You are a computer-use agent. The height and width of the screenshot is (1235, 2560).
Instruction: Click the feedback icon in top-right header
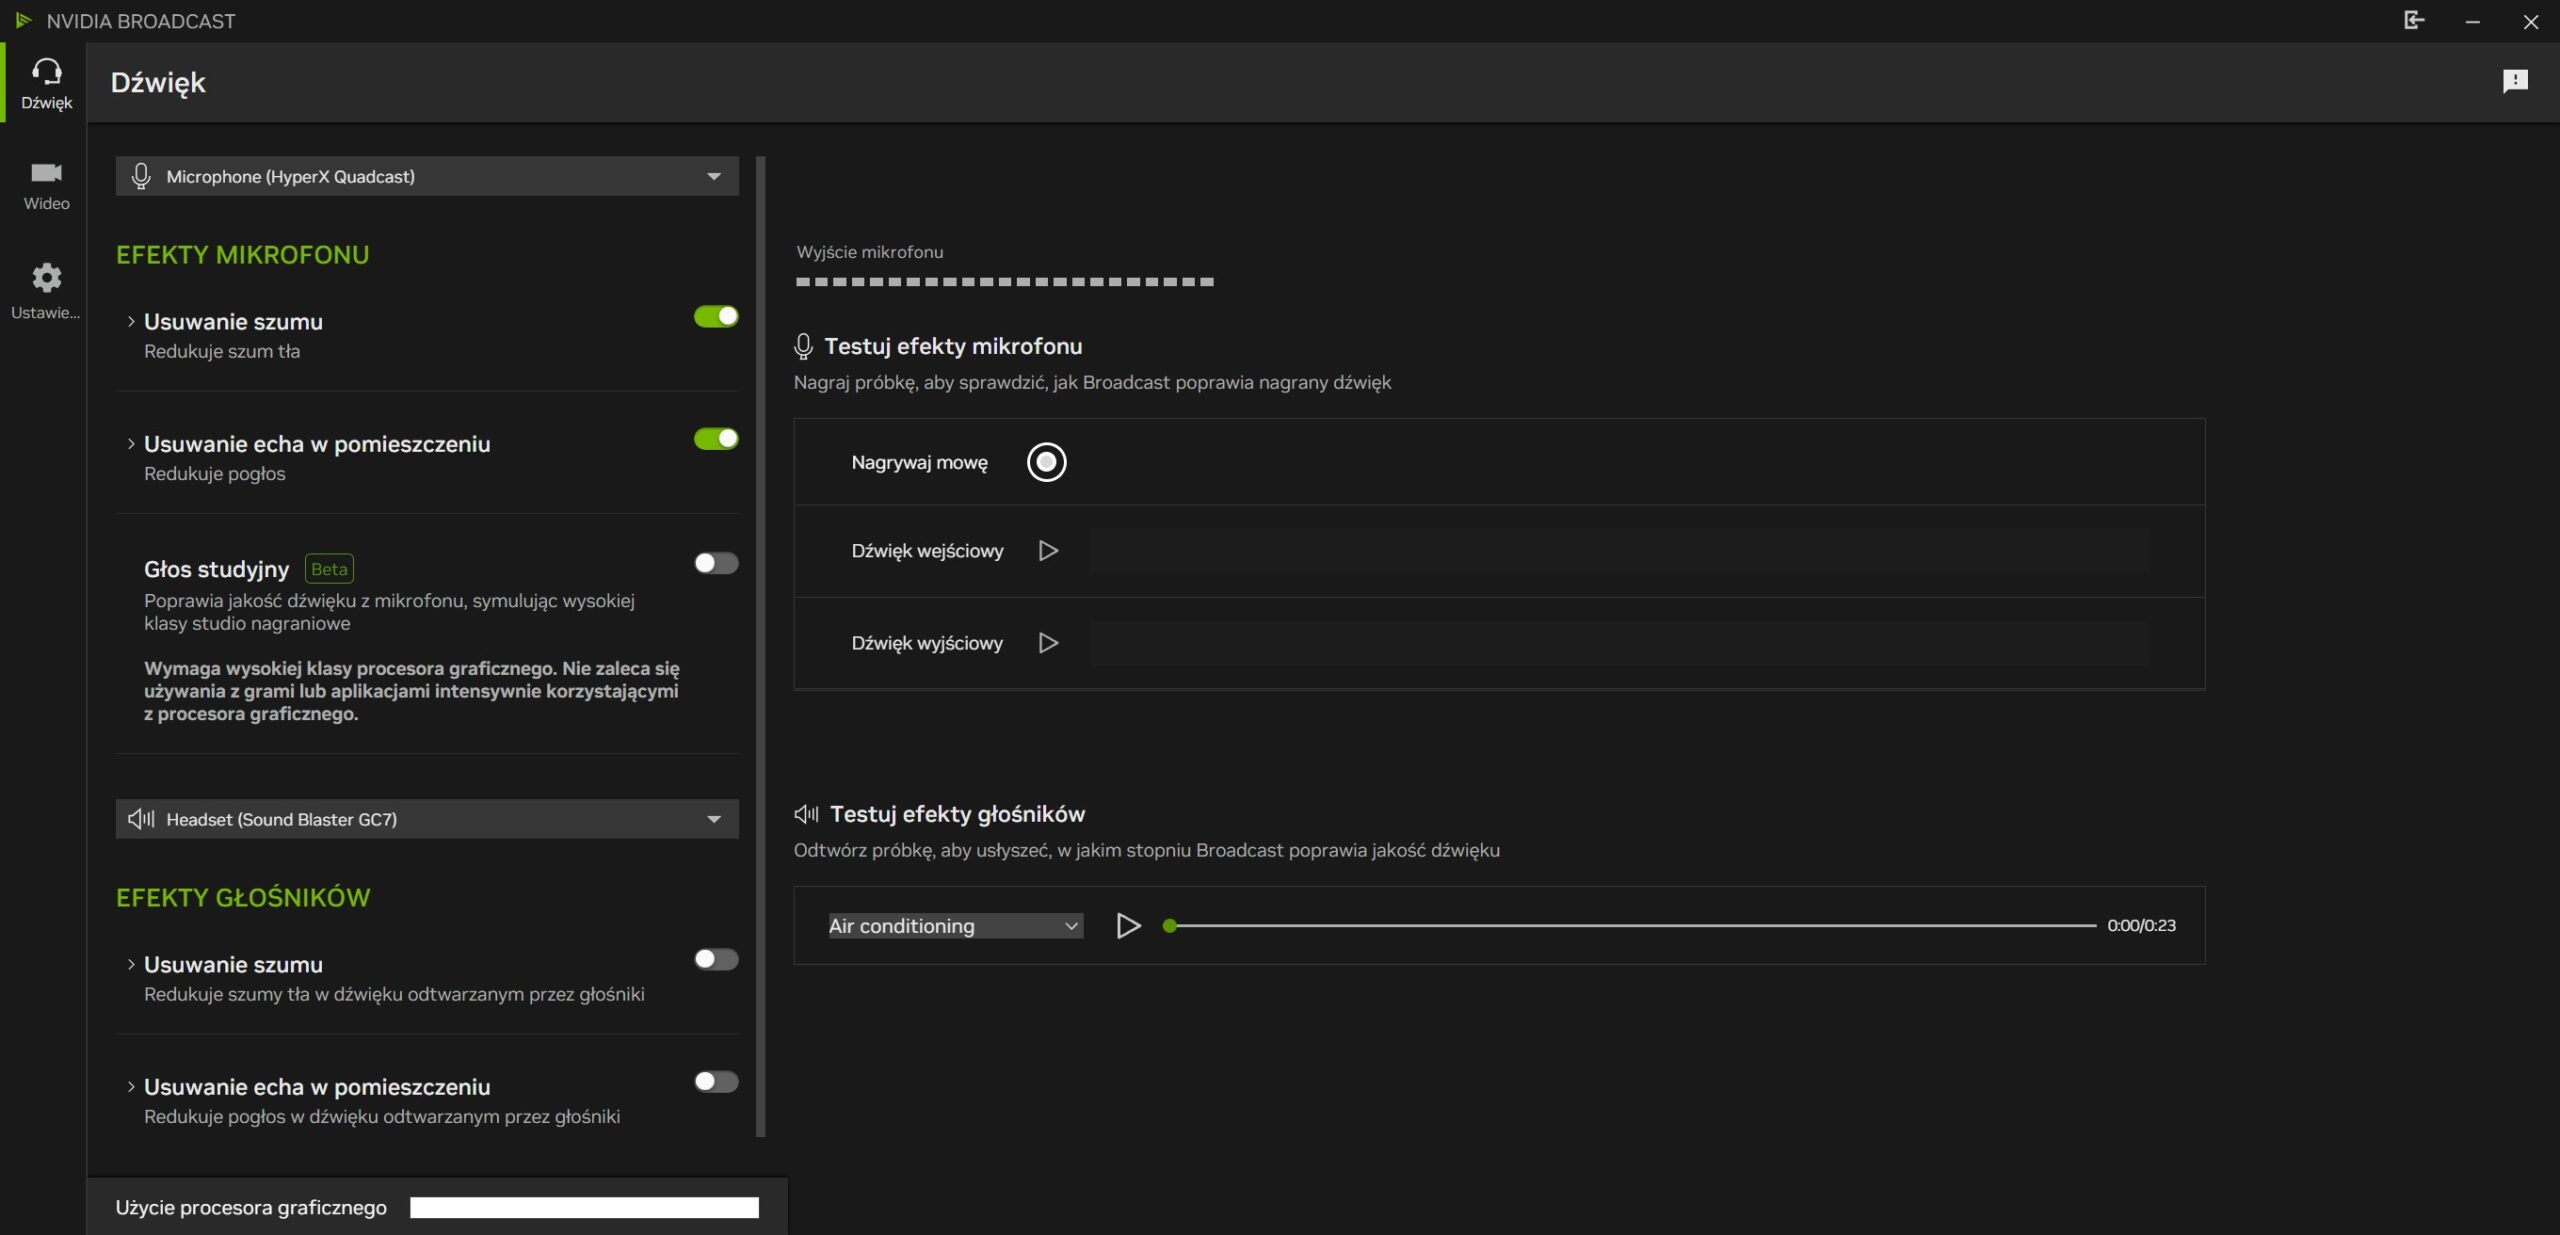(x=2514, y=81)
